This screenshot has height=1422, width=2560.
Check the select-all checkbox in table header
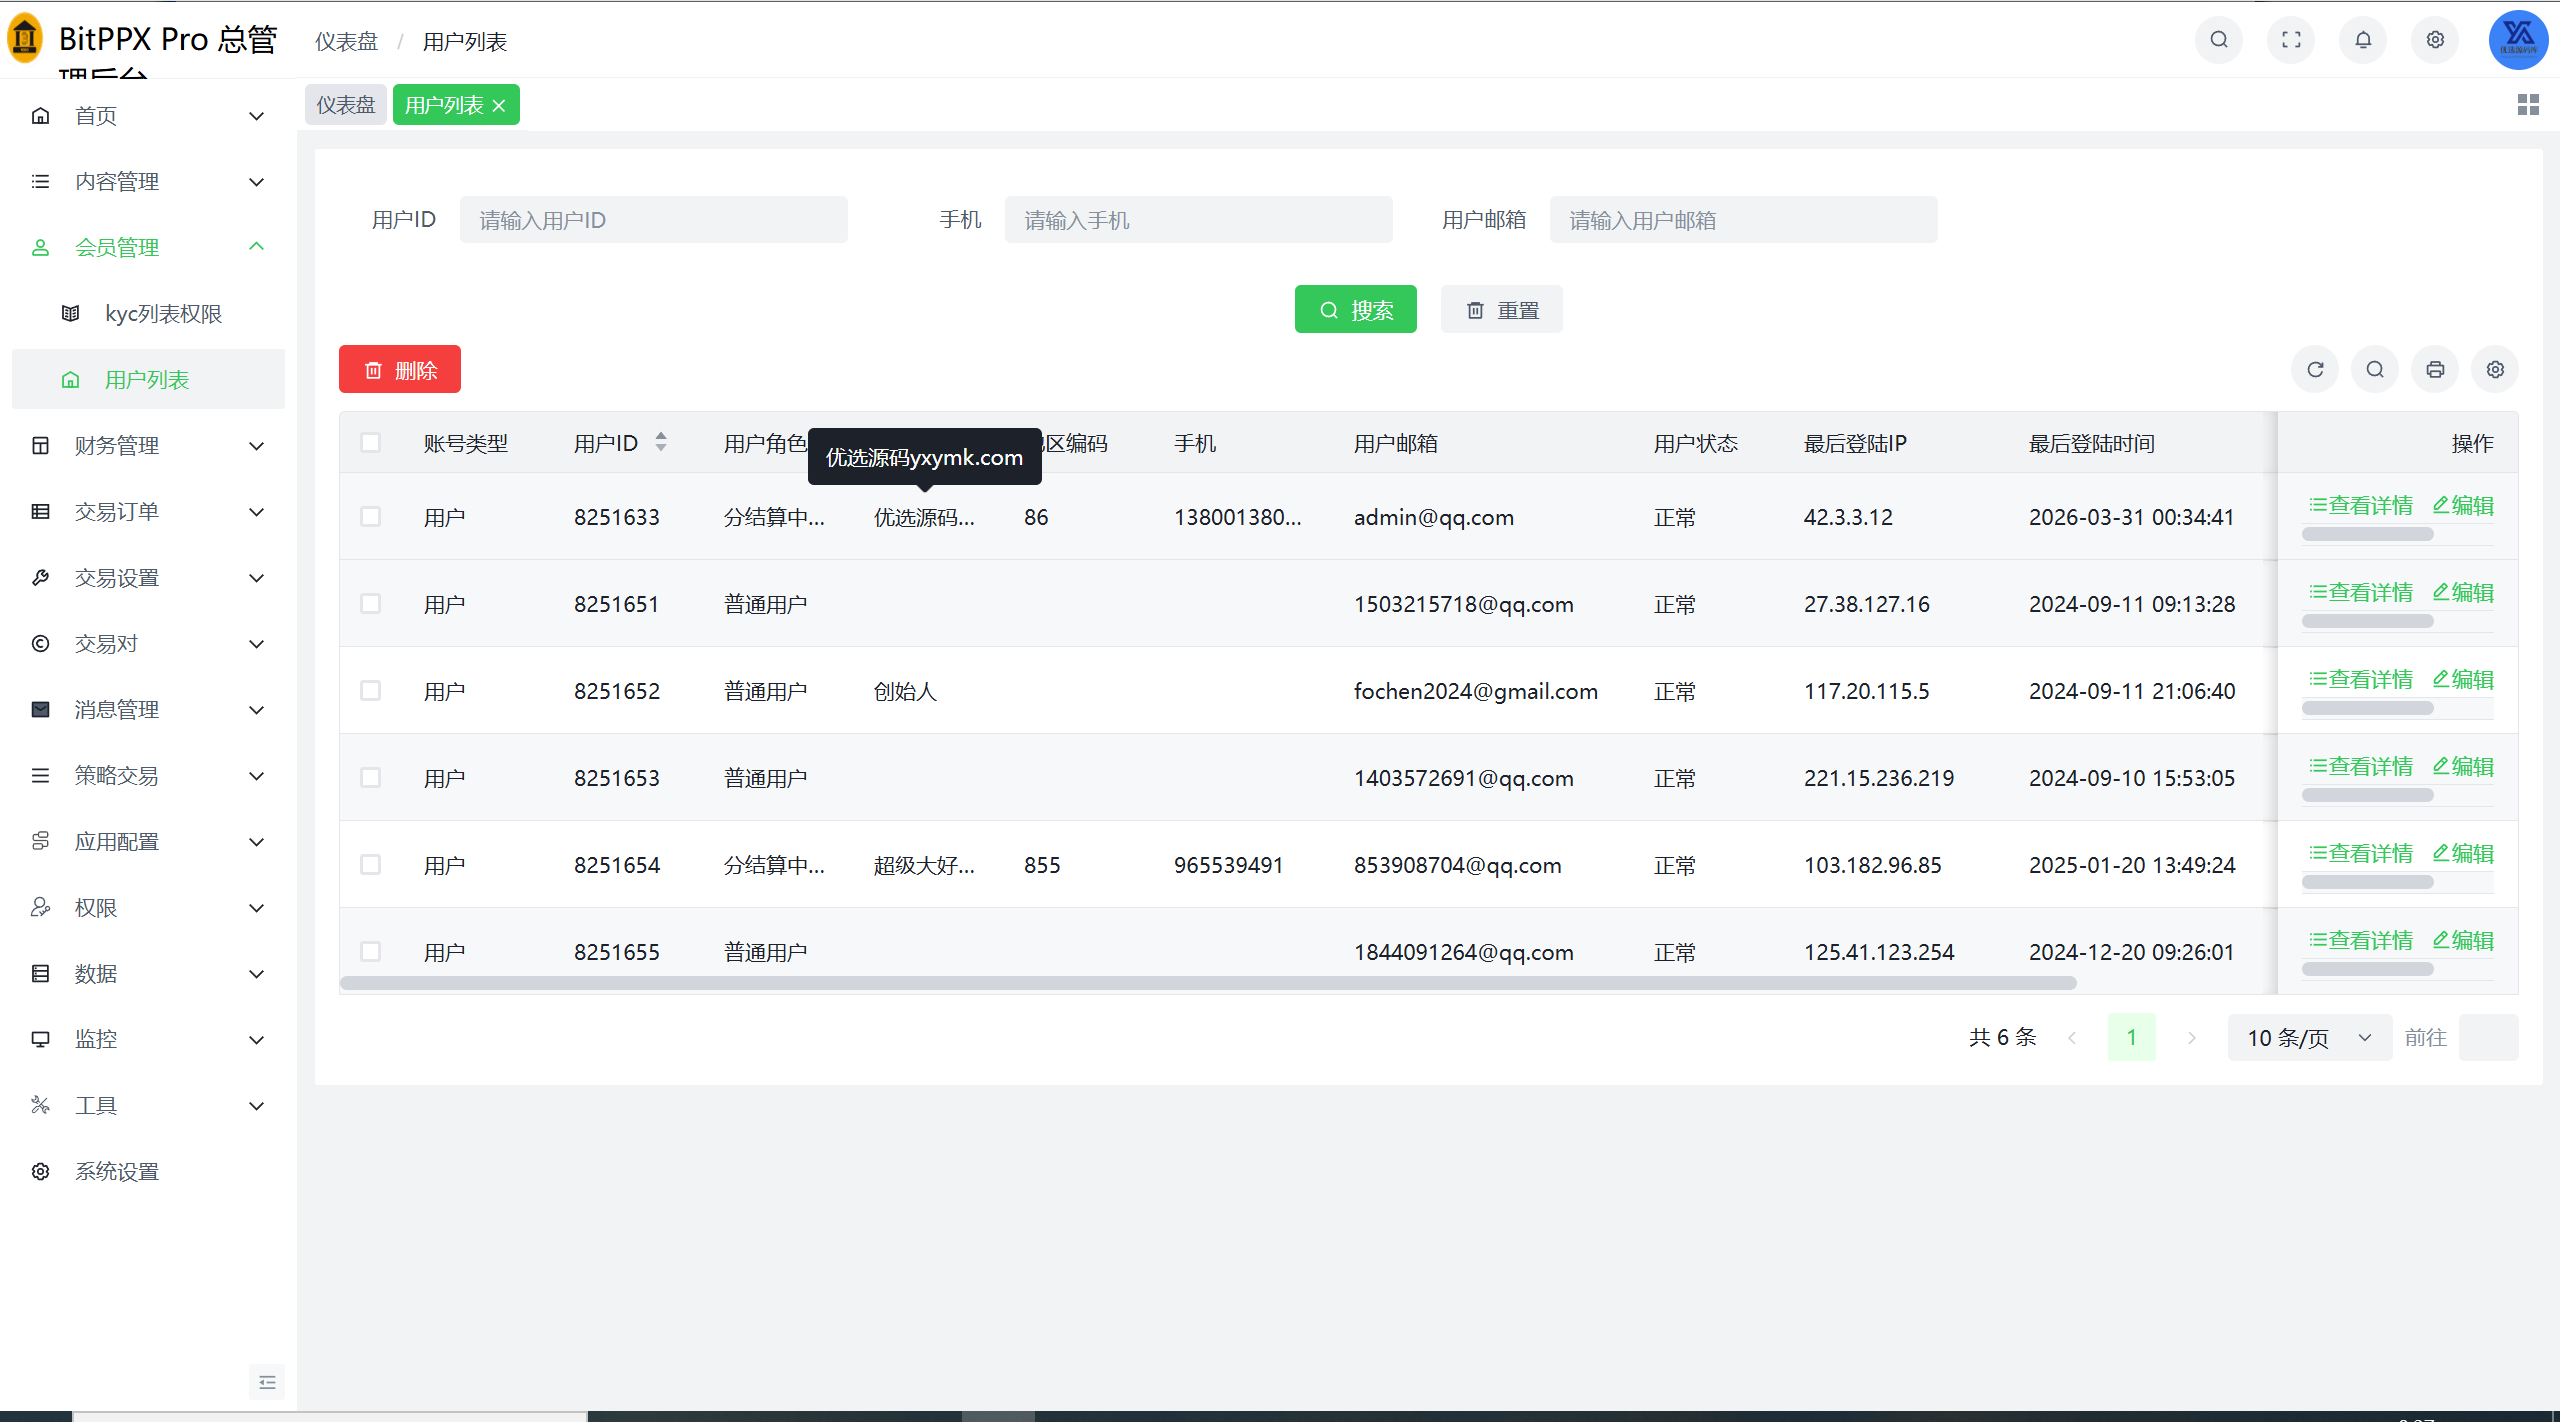[x=371, y=443]
